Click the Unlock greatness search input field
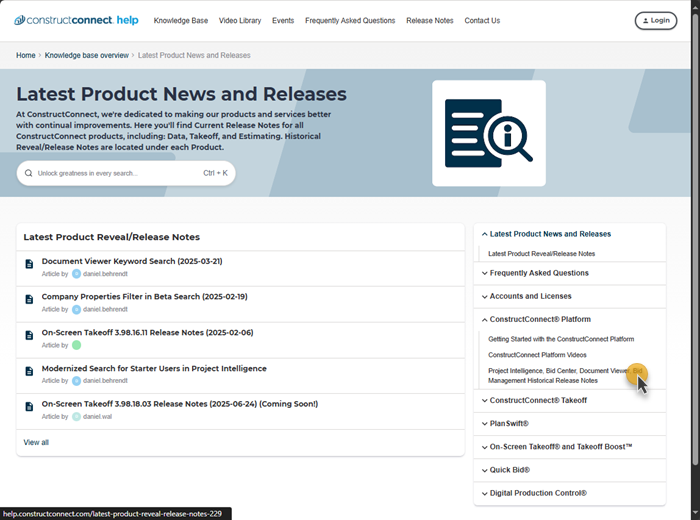 click(x=126, y=173)
